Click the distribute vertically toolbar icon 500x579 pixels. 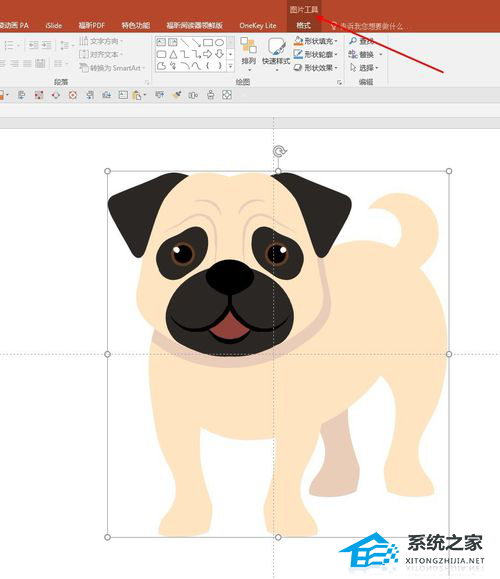tap(210, 95)
